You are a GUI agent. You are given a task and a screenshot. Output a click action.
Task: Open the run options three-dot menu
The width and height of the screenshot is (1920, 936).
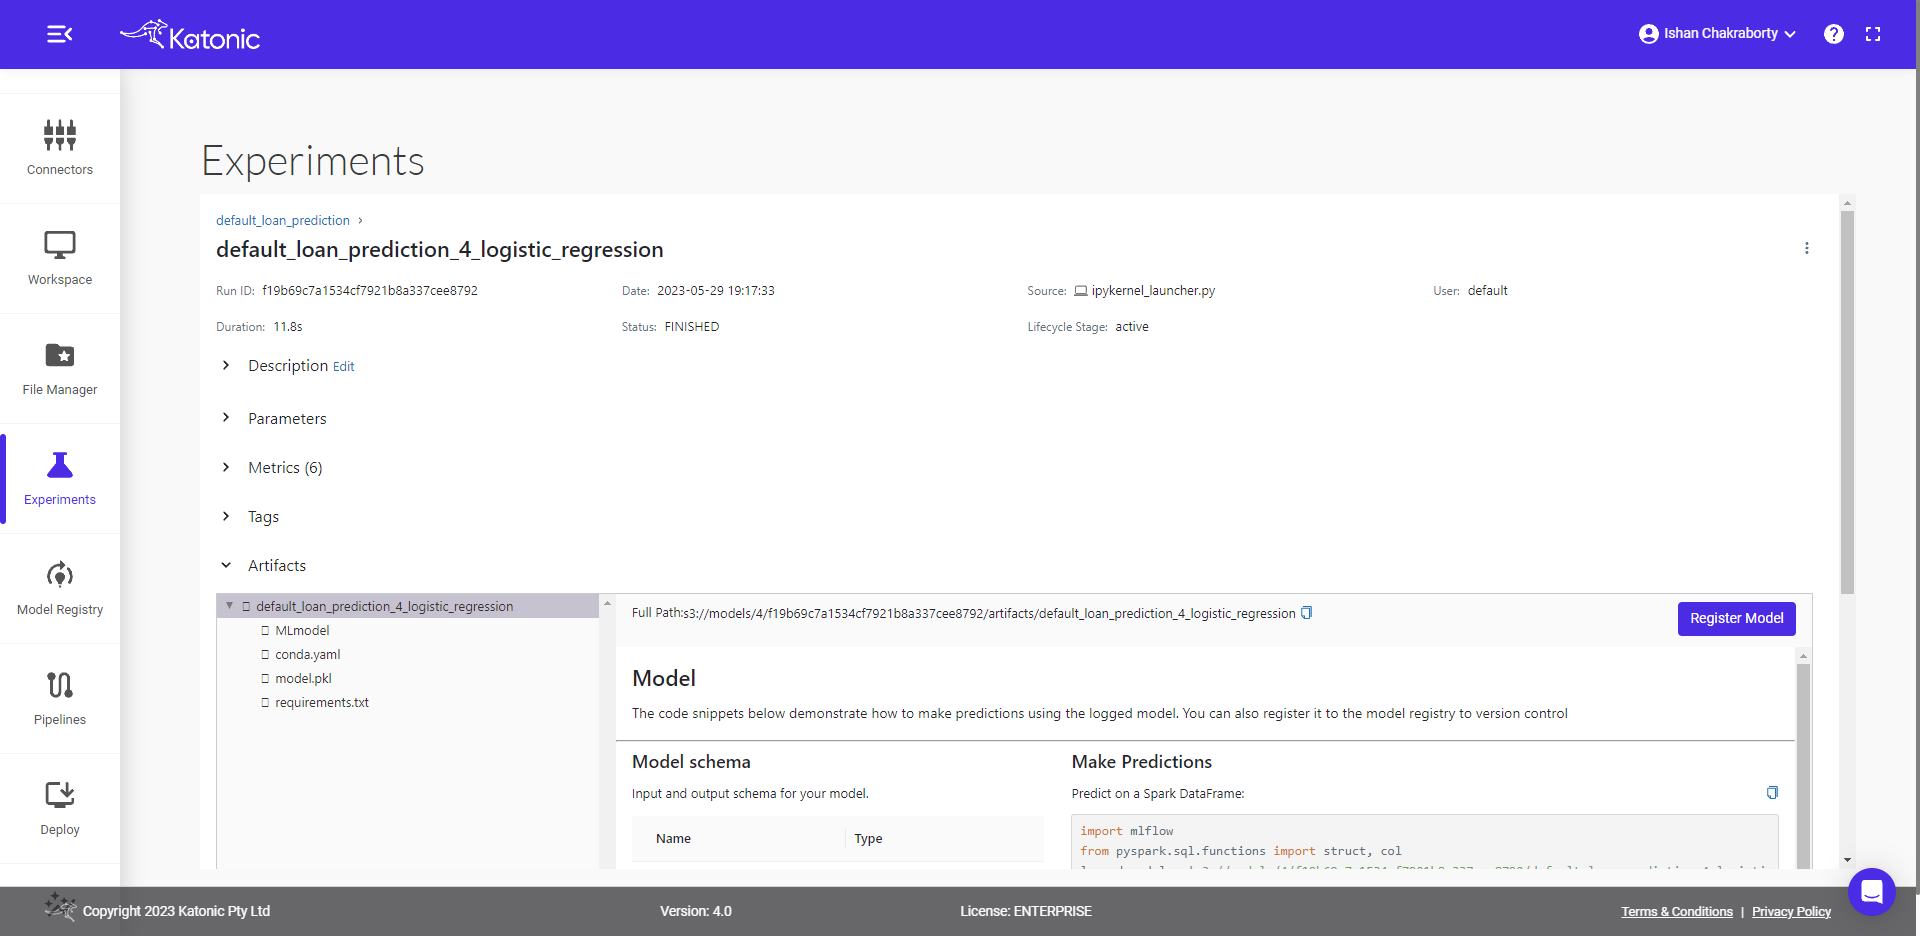click(x=1806, y=248)
